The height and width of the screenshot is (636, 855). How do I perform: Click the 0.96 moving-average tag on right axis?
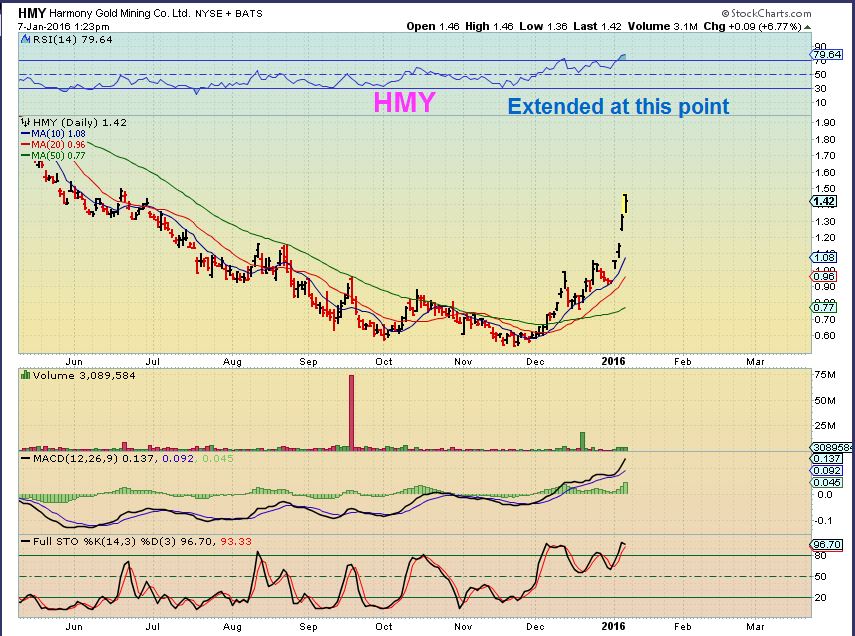point(824,277)
